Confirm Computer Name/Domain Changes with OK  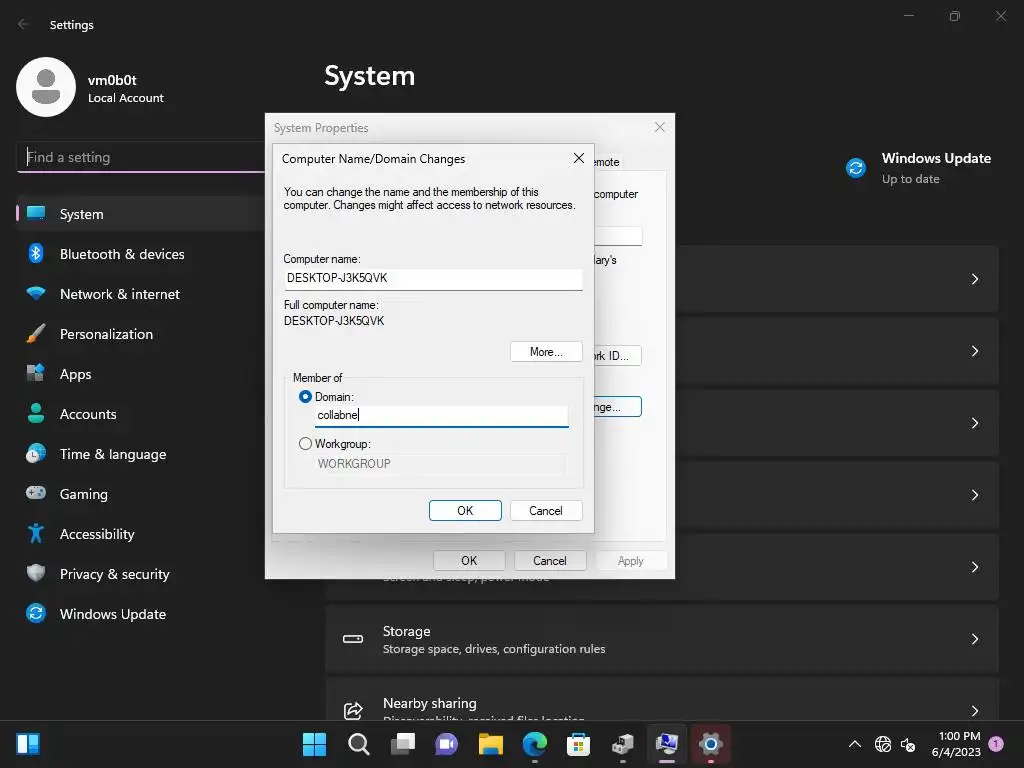click(465, 511)
